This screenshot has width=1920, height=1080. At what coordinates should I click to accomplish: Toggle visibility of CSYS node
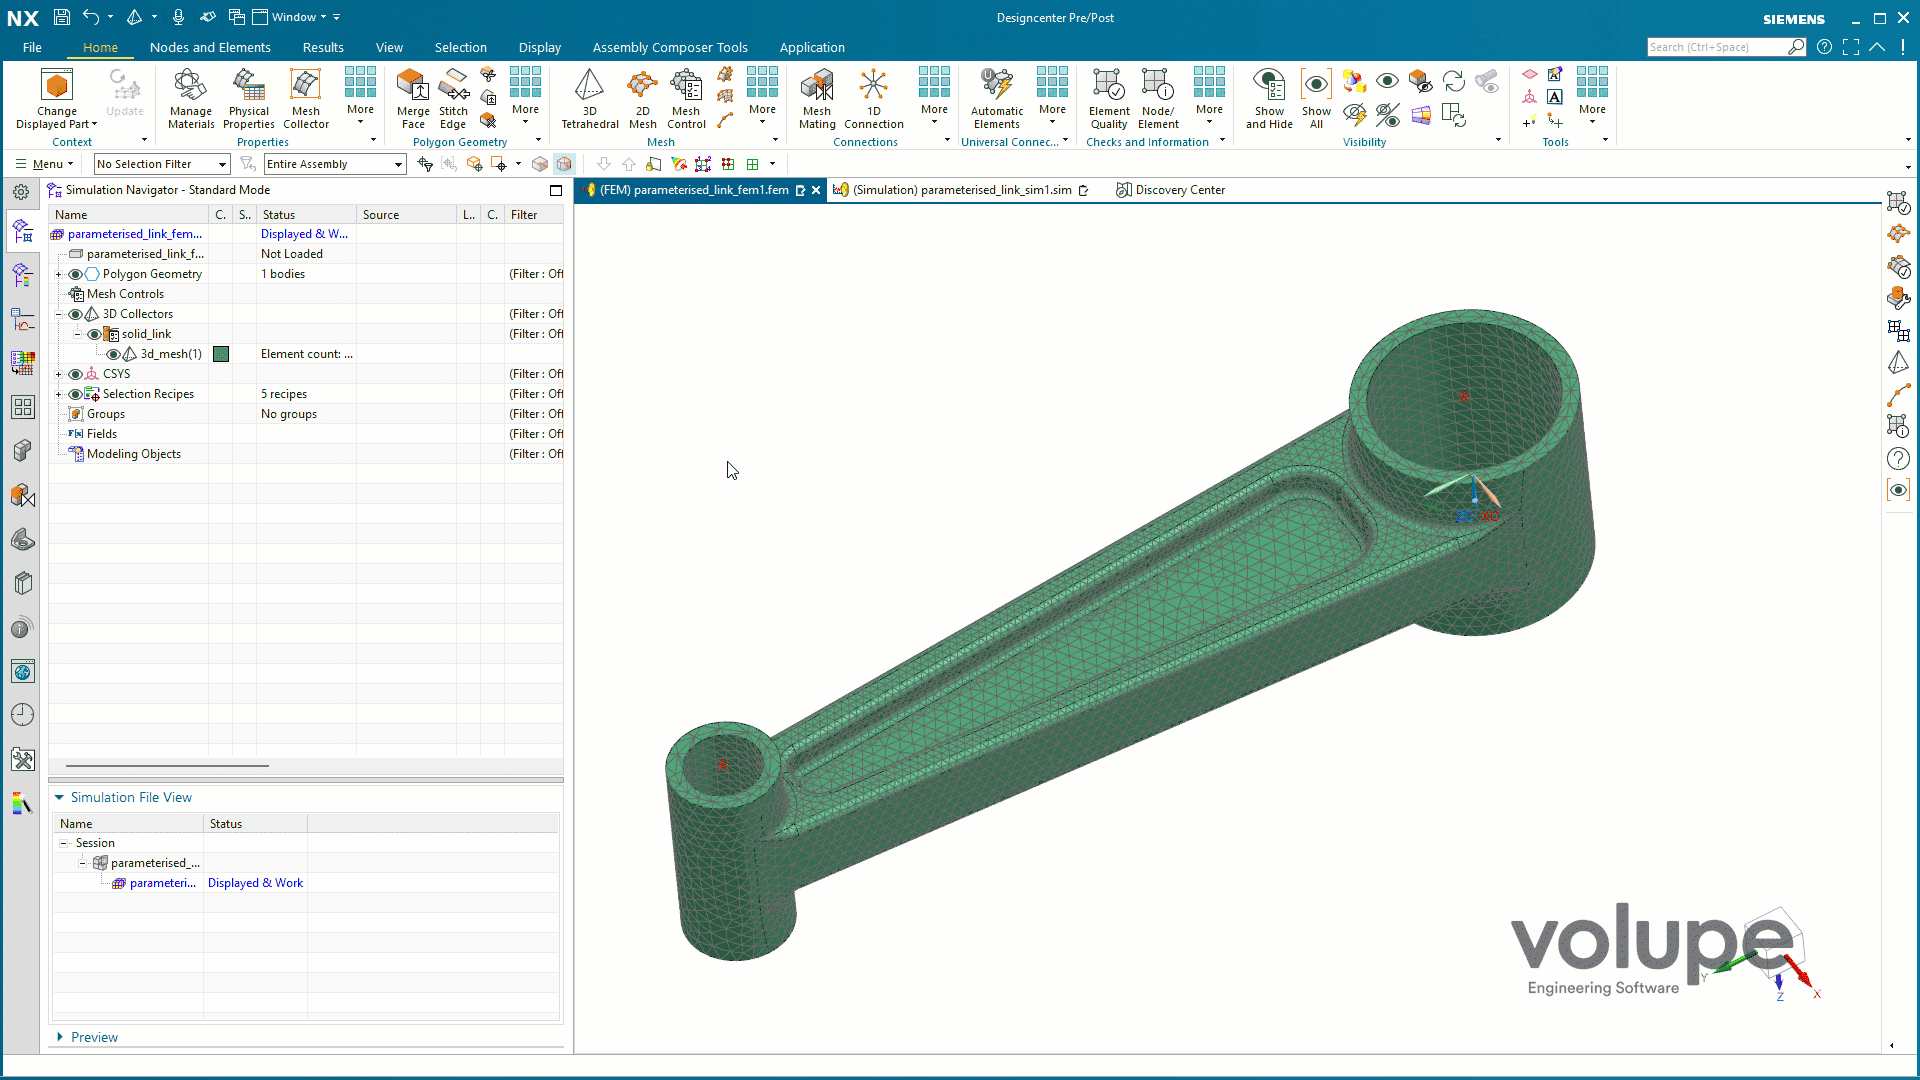point(75,374)
